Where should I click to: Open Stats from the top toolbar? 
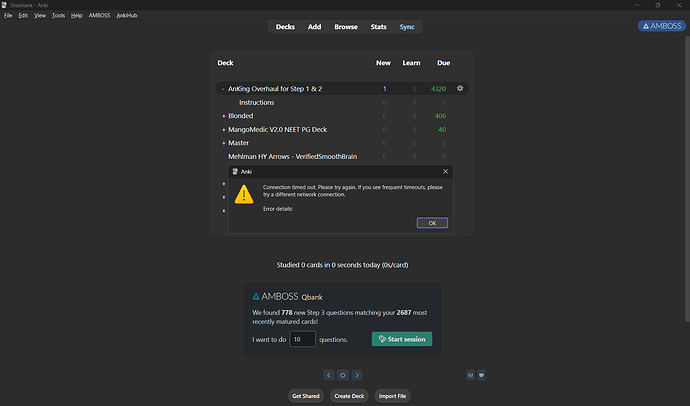coord(378,27)
